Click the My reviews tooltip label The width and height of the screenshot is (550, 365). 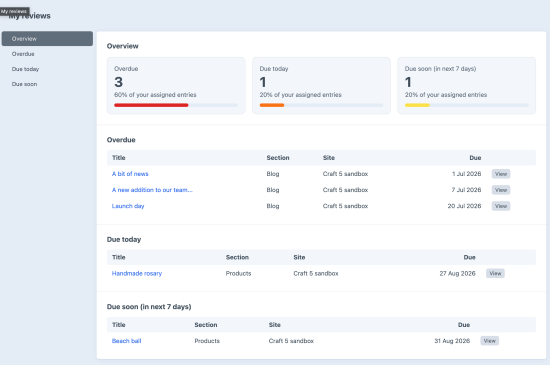click(14, 11)
